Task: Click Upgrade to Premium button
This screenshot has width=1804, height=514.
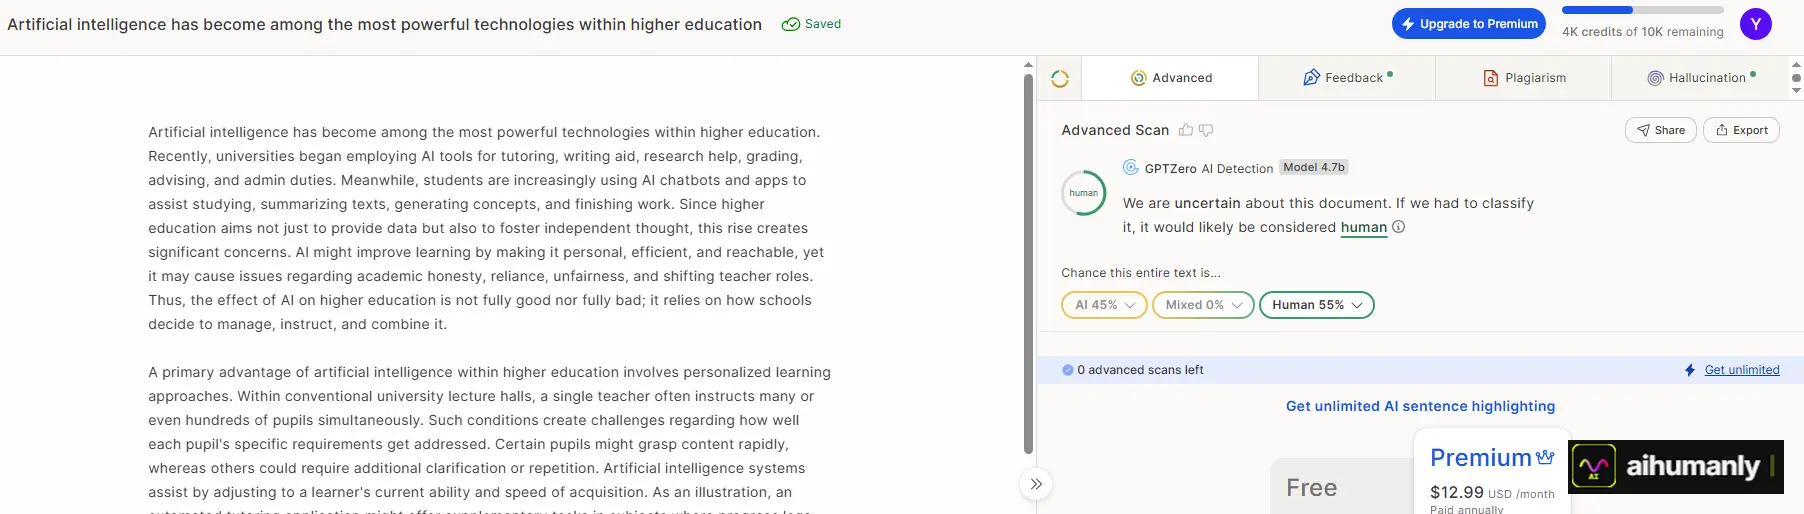Action: tap(1469, 24)
